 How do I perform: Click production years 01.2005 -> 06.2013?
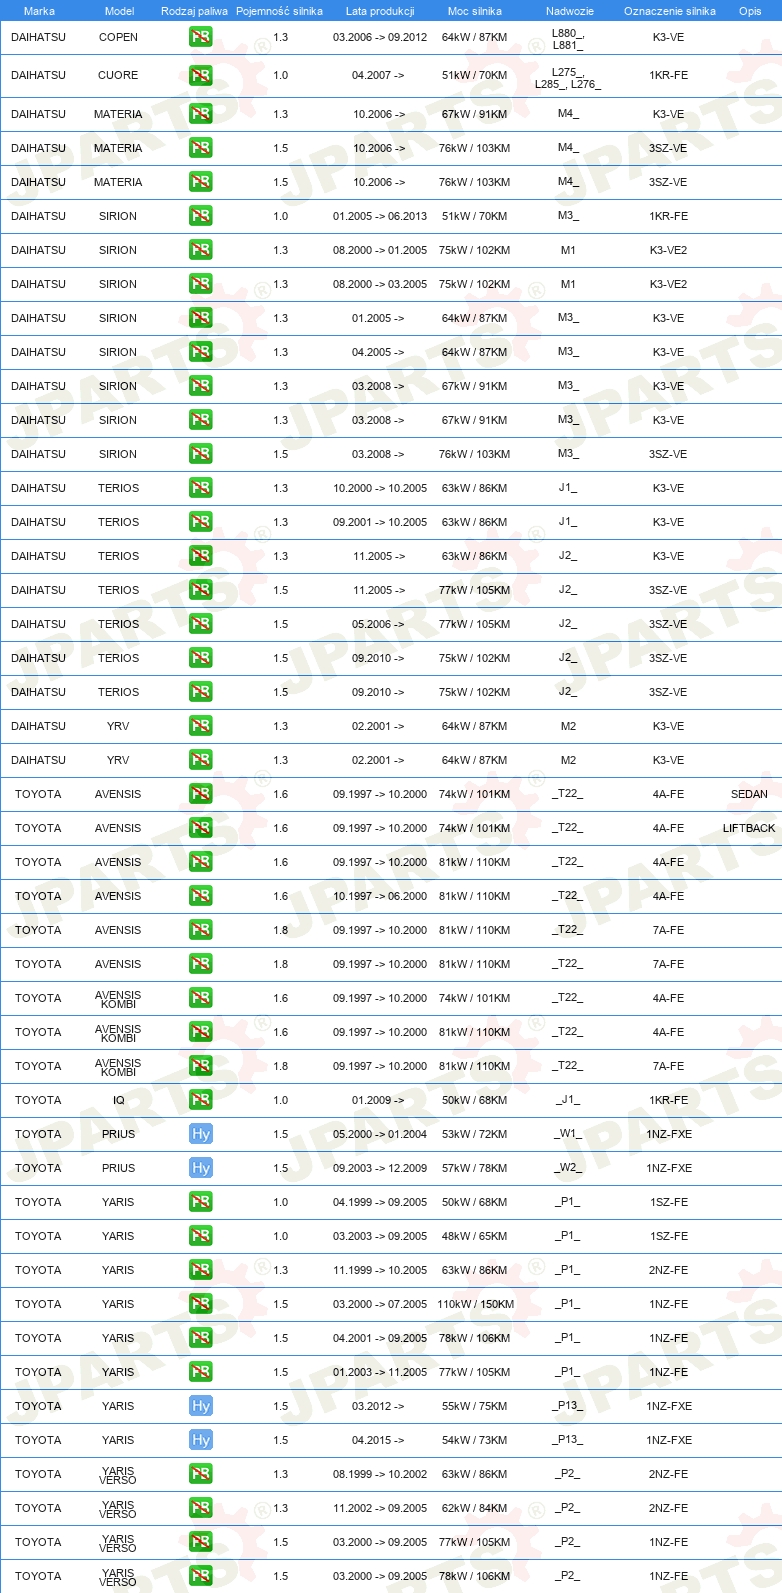pyautogui.click(x=380, y=216)
